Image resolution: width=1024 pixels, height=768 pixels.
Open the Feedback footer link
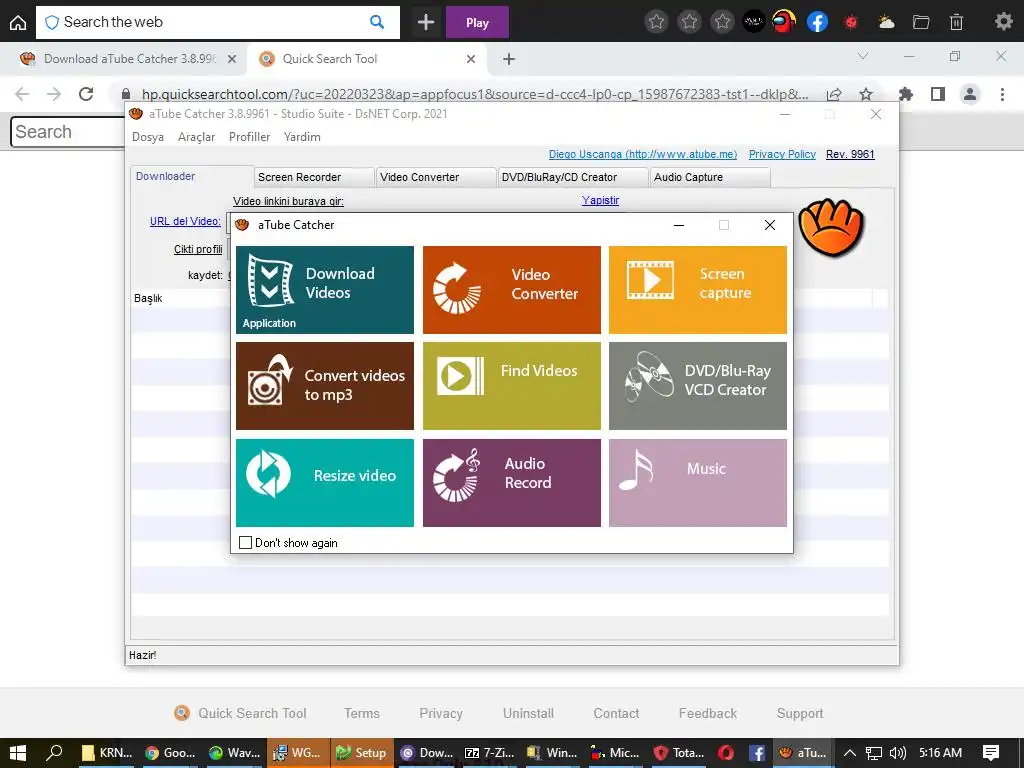coord(707,713)
